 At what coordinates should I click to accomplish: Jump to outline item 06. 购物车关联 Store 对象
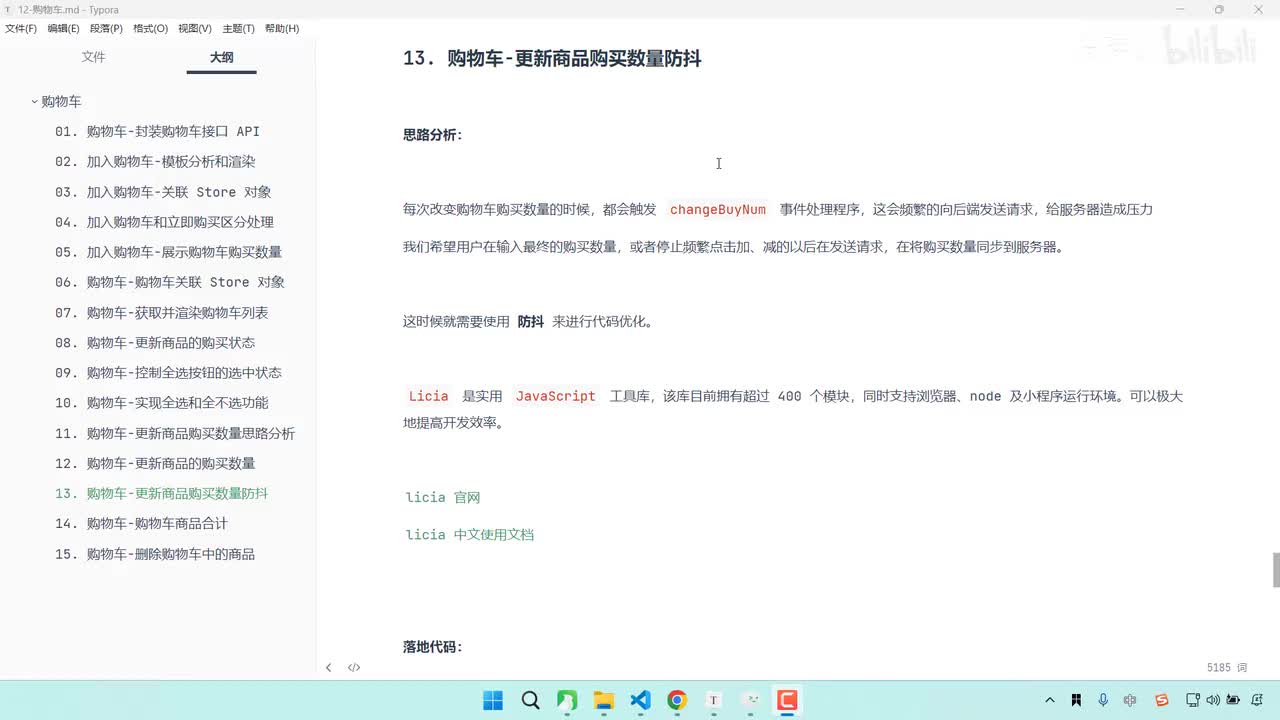coord(170,282)
